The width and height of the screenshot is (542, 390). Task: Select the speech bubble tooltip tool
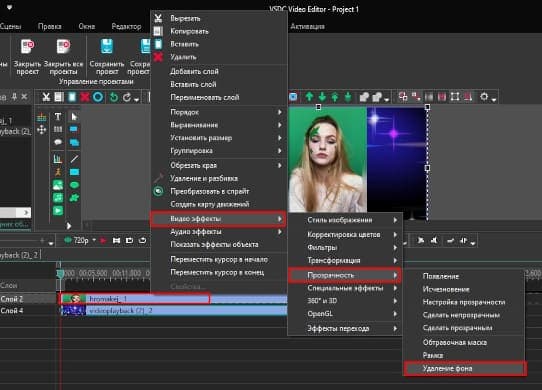58,142
